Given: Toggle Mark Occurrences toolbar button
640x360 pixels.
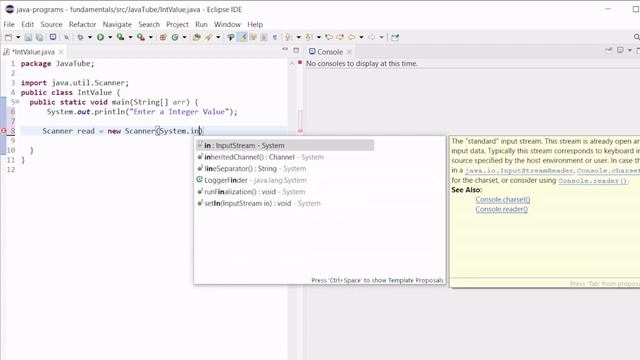Looking at the screenshot, I should click(x=231, y=37).
